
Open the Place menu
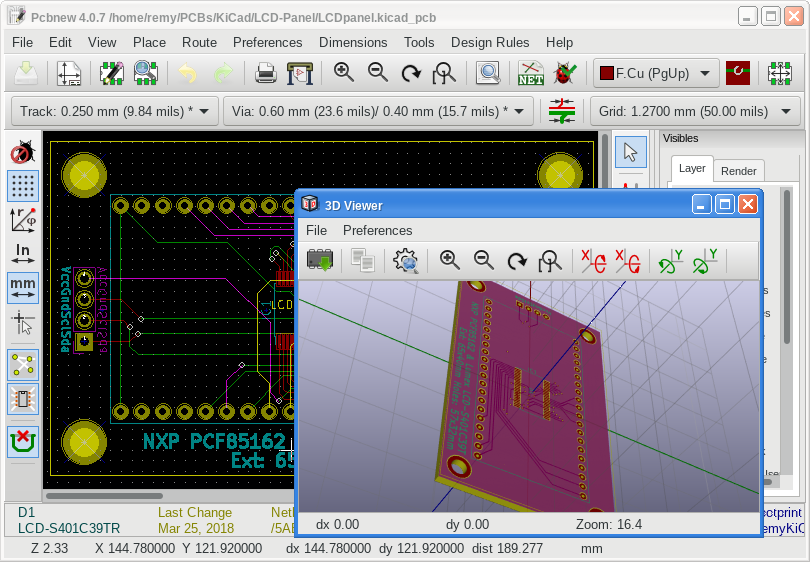(x=149, y=42)
